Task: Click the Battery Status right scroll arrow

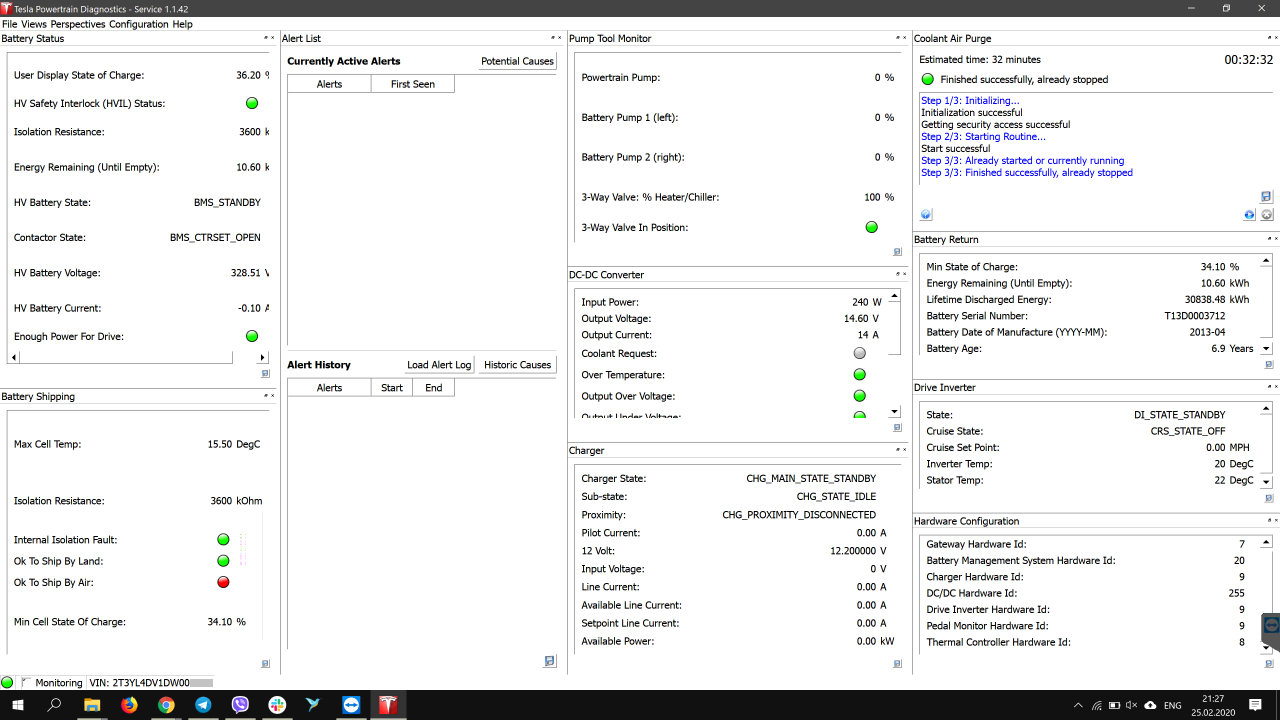Action: pos(263,358)
